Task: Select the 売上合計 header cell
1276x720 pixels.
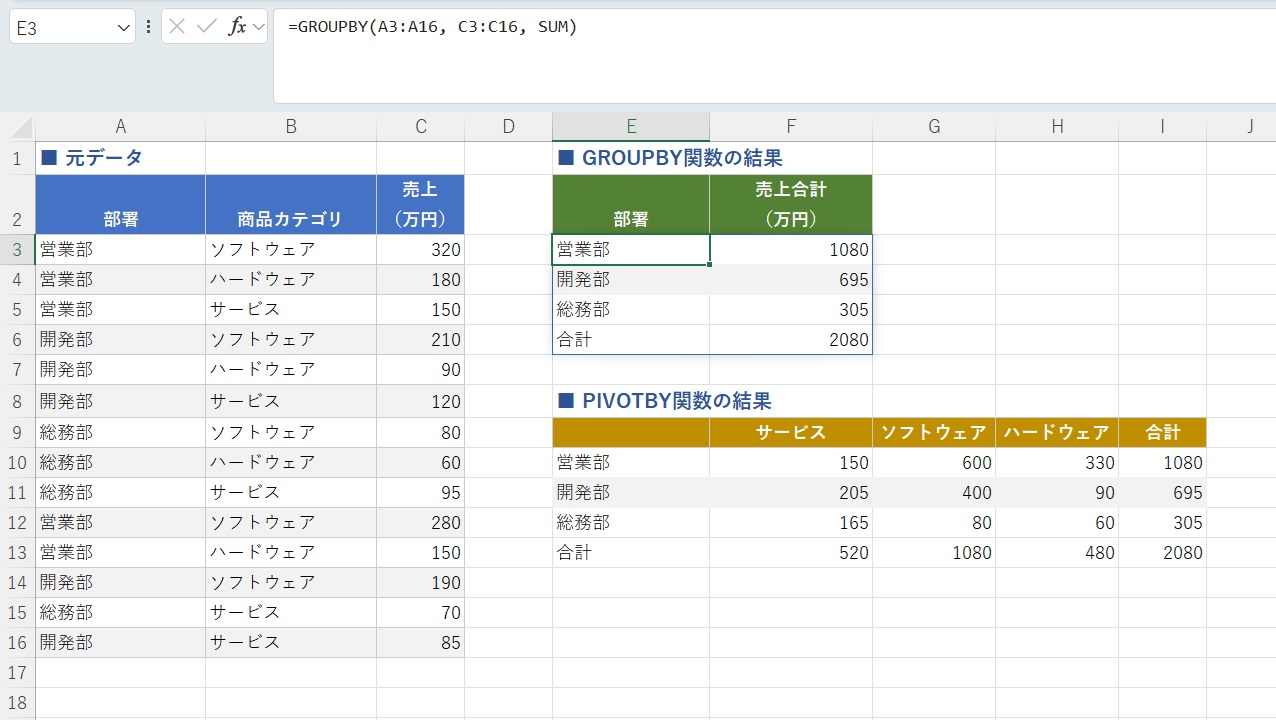Action: click(791, 204)
